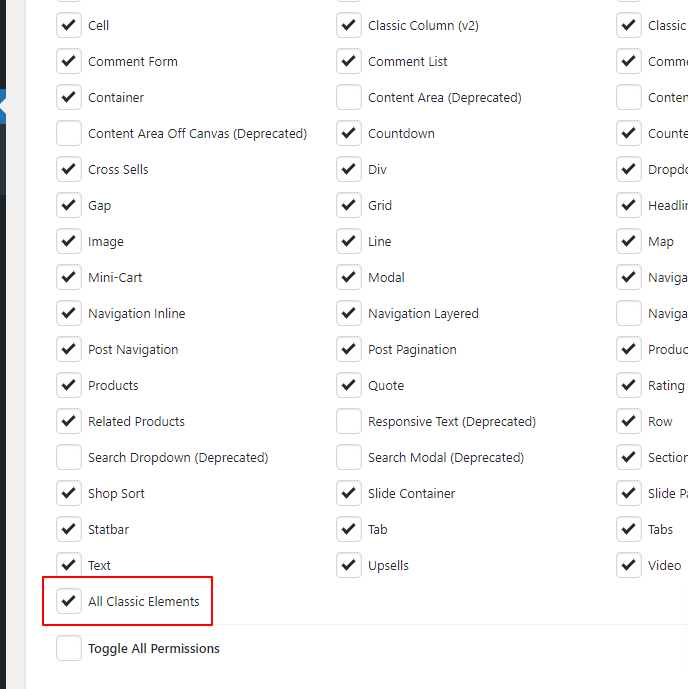
Task: Uncheck the Countdown element
Action: pos(349,133)
